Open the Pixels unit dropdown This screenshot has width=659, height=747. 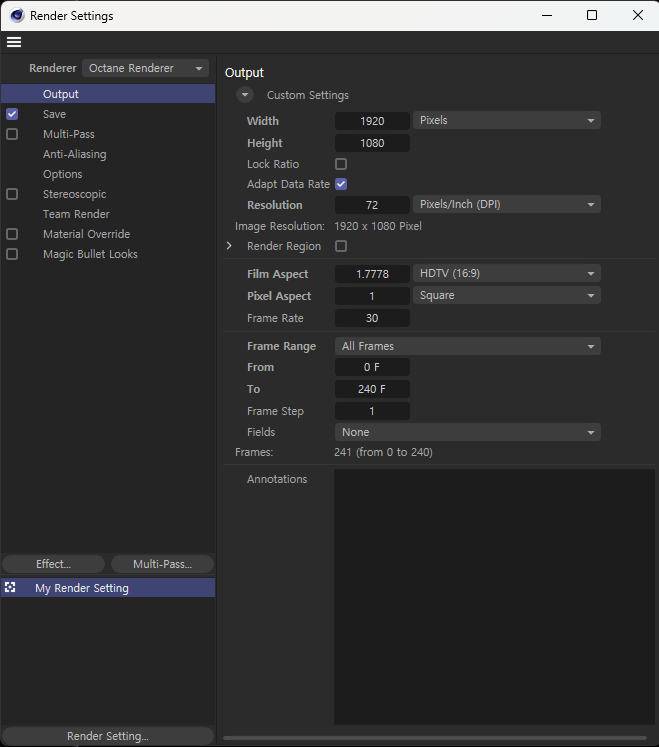pos(507,121)
